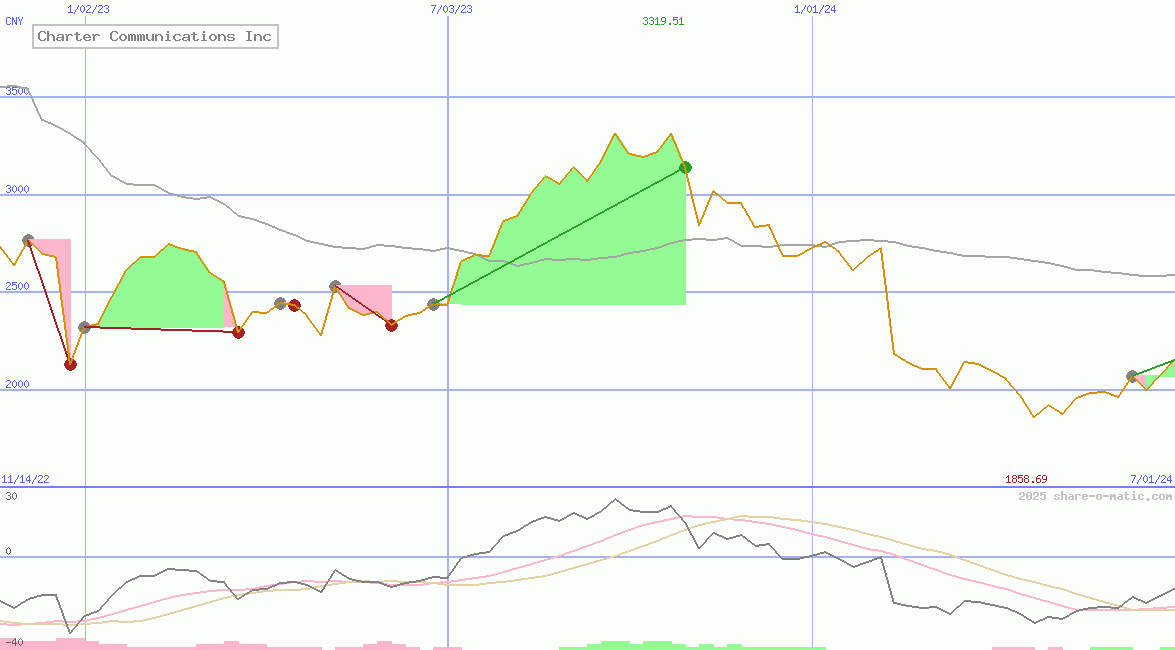
Task: Click the 11/14/22 date label
Action: point(24,478)
